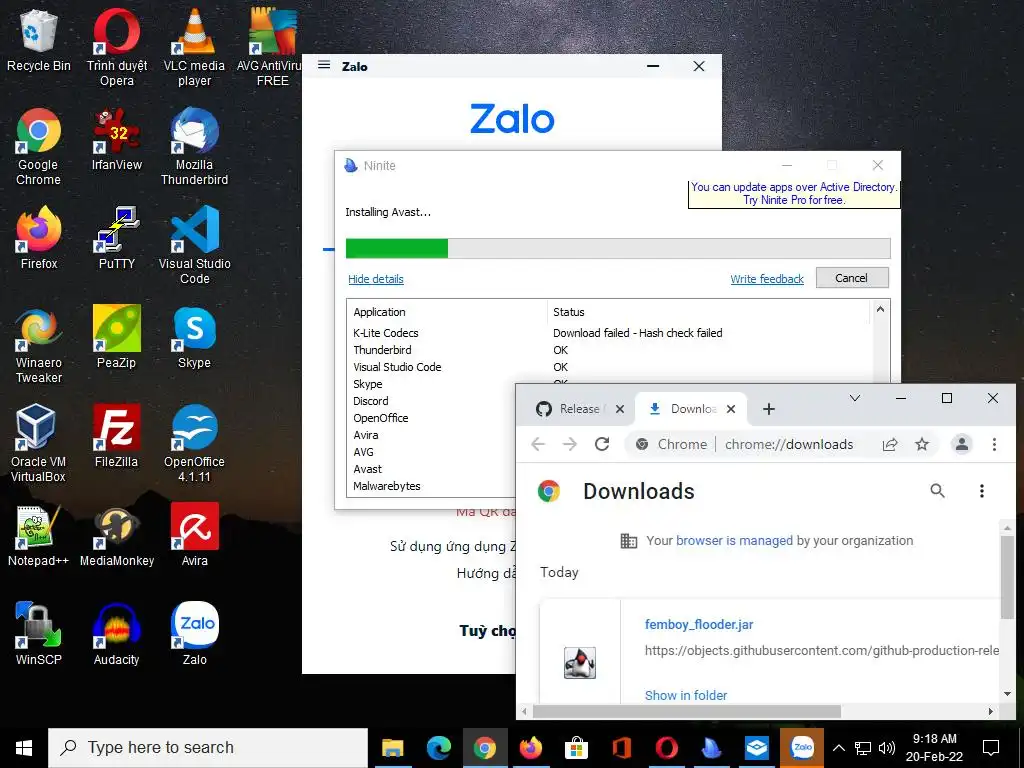Open FileZilla desktop shortcut
The width and height of the screenshot is (1024, 768).
point(117,436)
